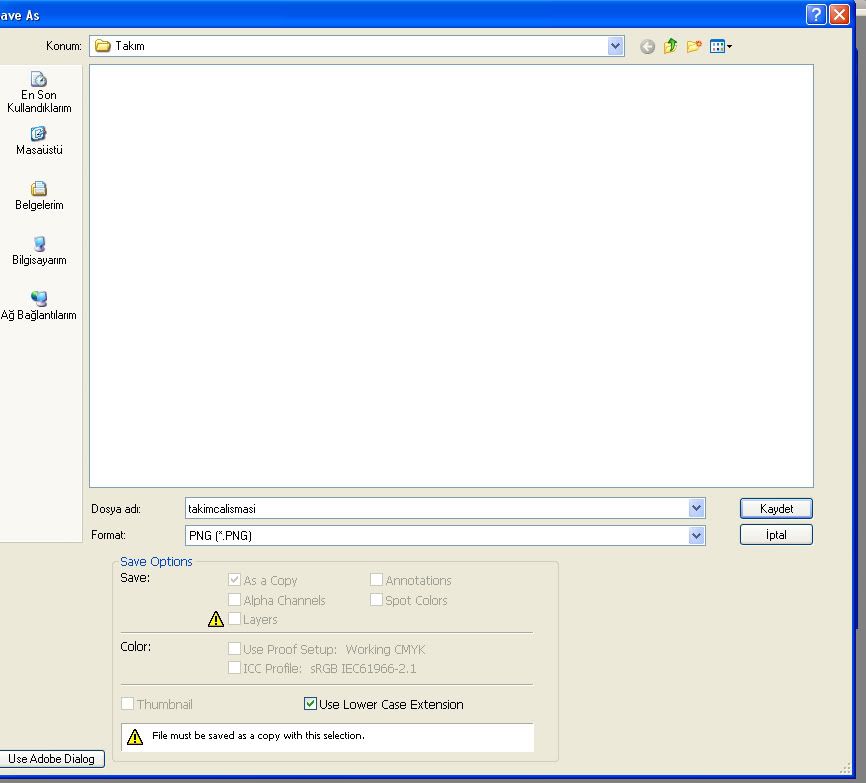Click the Use Adobe Dialog button
866x783 pixels.
tap(51, 759)
